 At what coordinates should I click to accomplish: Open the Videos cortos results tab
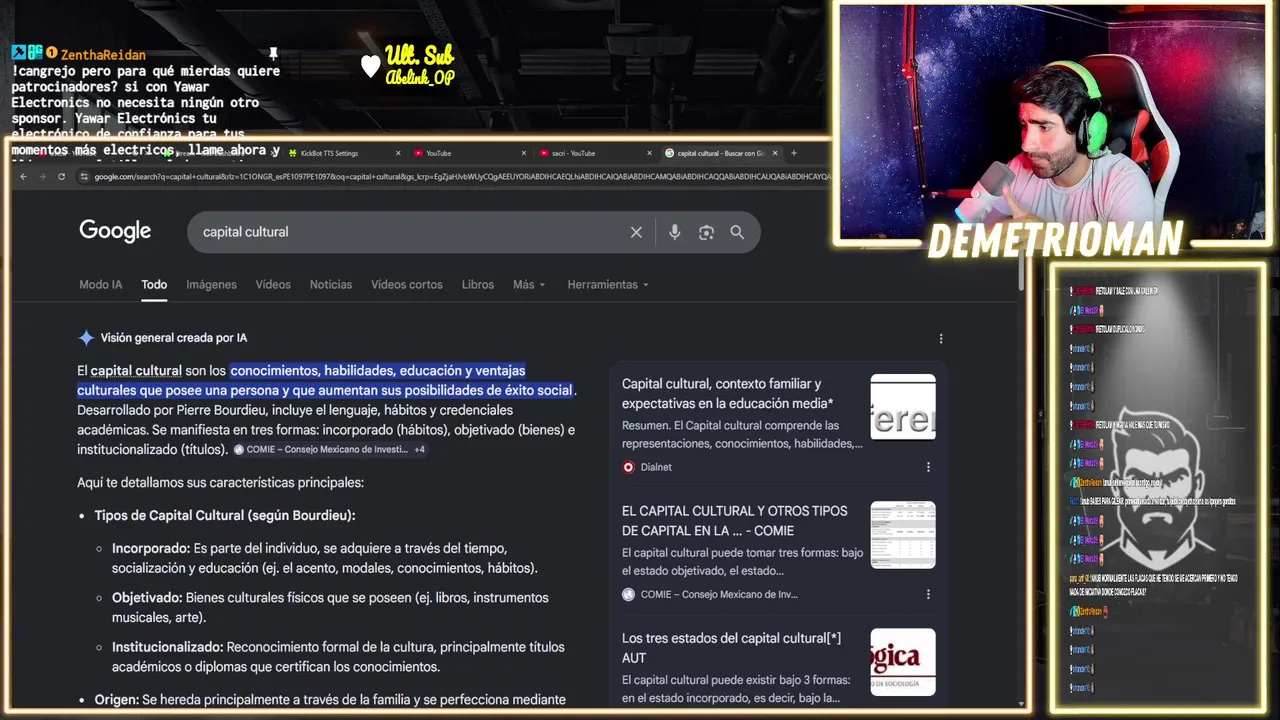click(407, 285)
